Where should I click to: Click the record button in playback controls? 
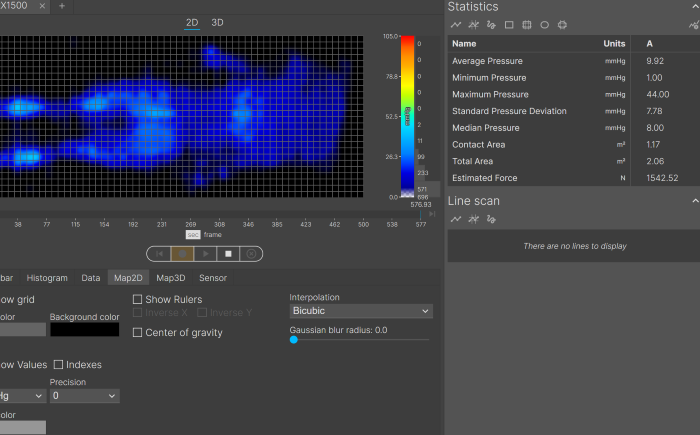pos(182,254)
